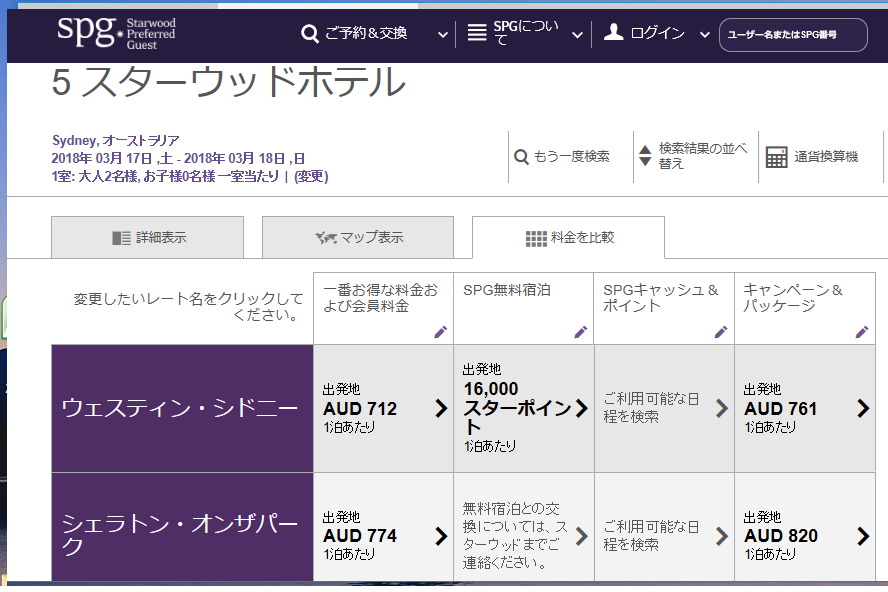This screenshot has height=592, width=888.
Task: Select the 16,000 スターポイント rate cell
Action: tap(524, 408)
